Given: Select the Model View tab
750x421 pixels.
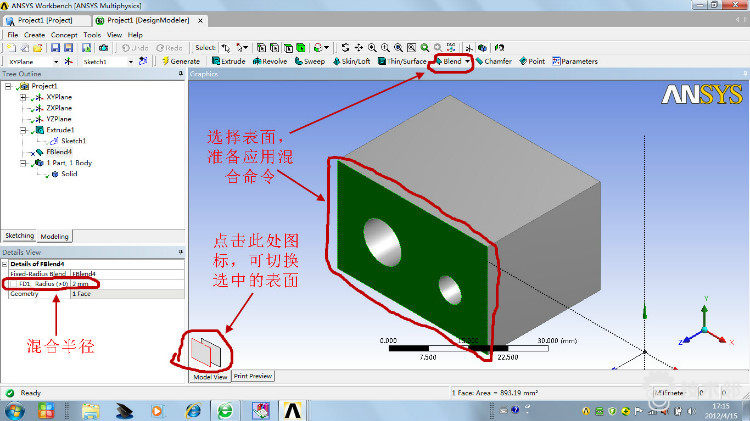Looking at the screenshot, I should (x=210, y=377).
